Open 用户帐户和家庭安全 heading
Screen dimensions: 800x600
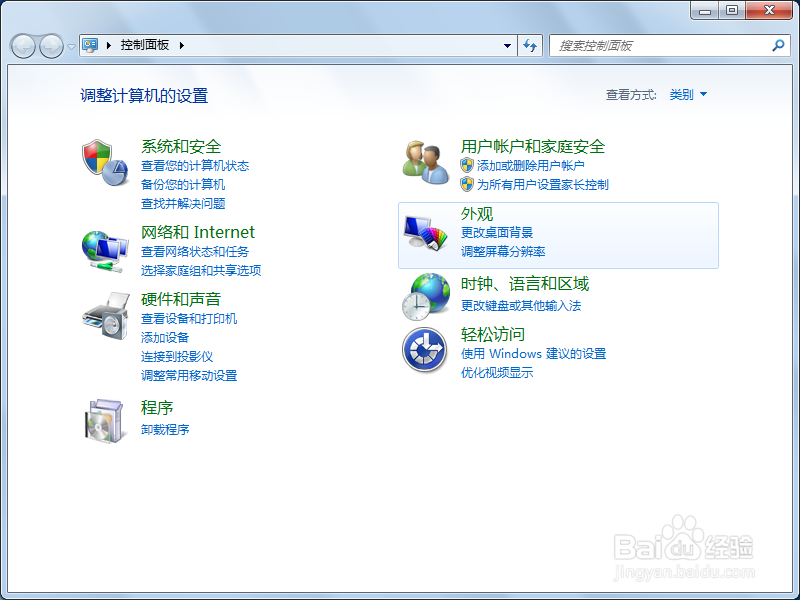[x=533, y=146]
